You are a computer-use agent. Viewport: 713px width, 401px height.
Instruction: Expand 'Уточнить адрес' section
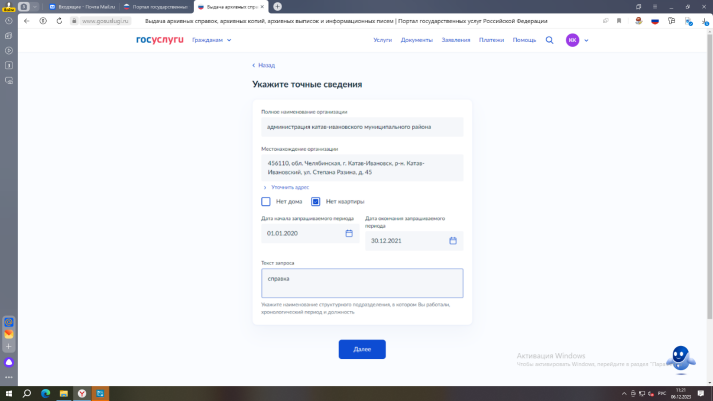click(x=289, y=187)
